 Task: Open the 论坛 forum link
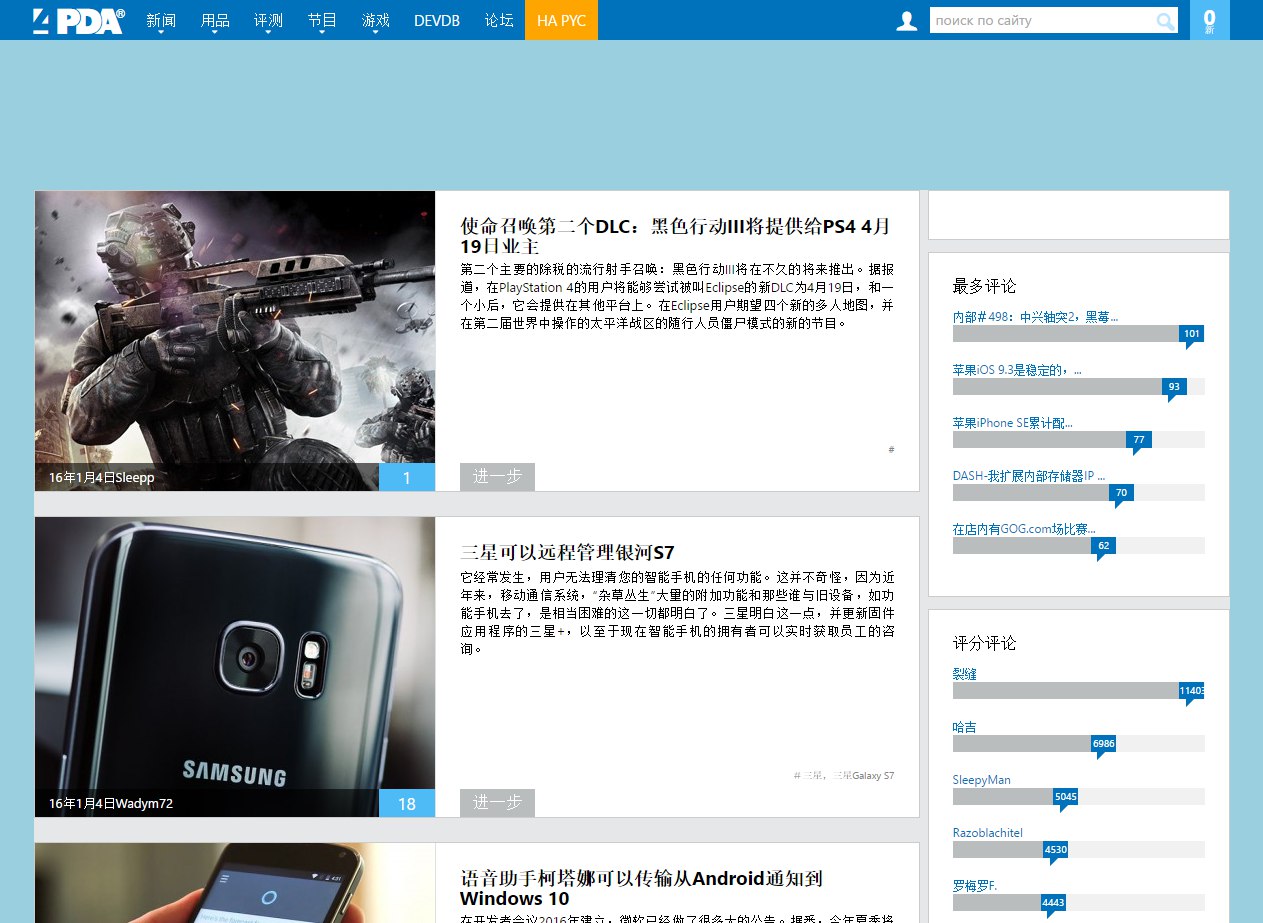tap(499, 20)
